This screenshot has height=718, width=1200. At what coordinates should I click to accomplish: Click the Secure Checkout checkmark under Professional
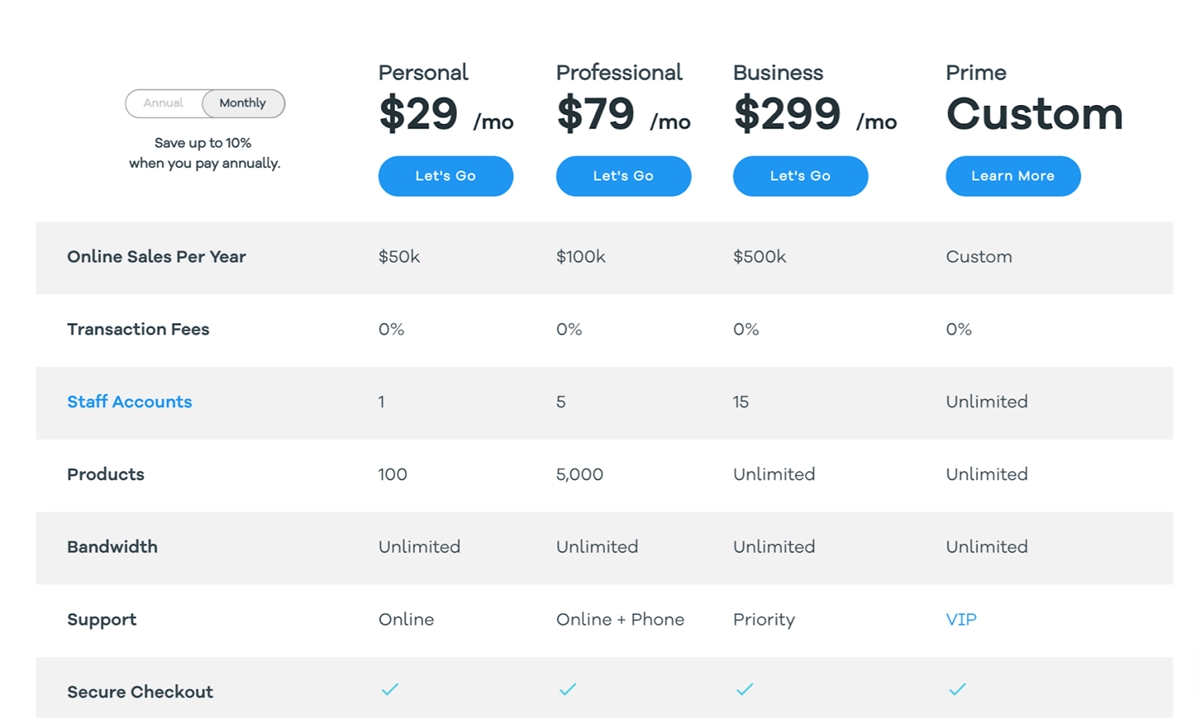point(568,689)
